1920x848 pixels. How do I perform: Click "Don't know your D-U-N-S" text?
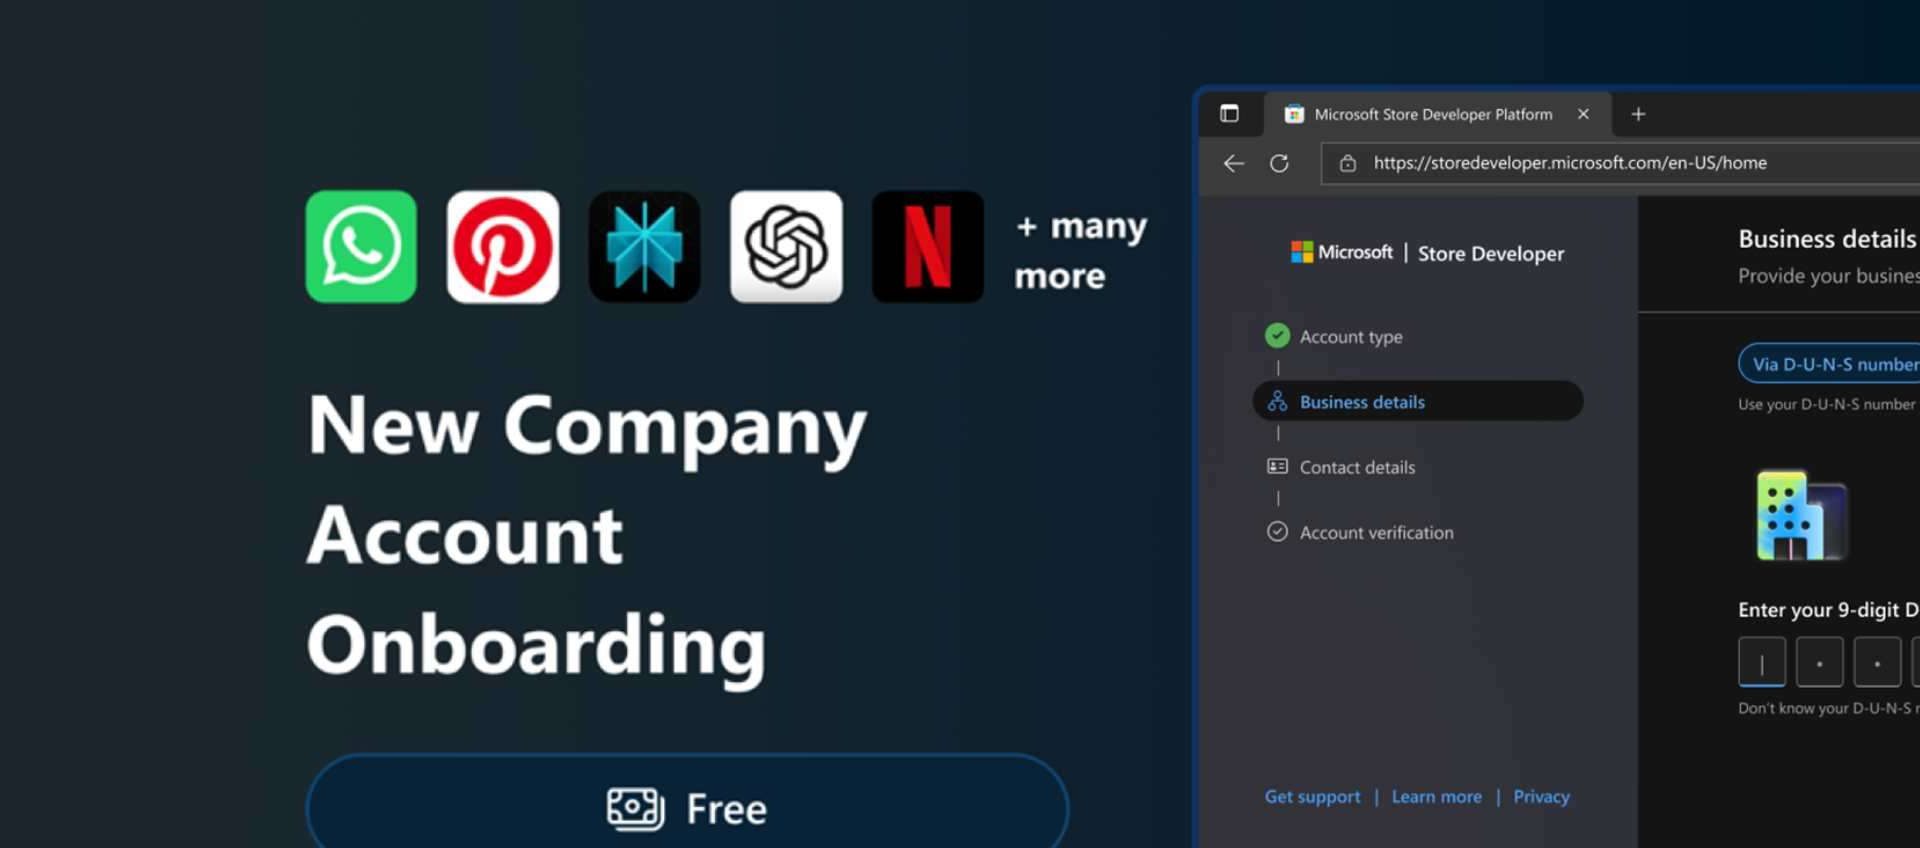pos(1828,708)
